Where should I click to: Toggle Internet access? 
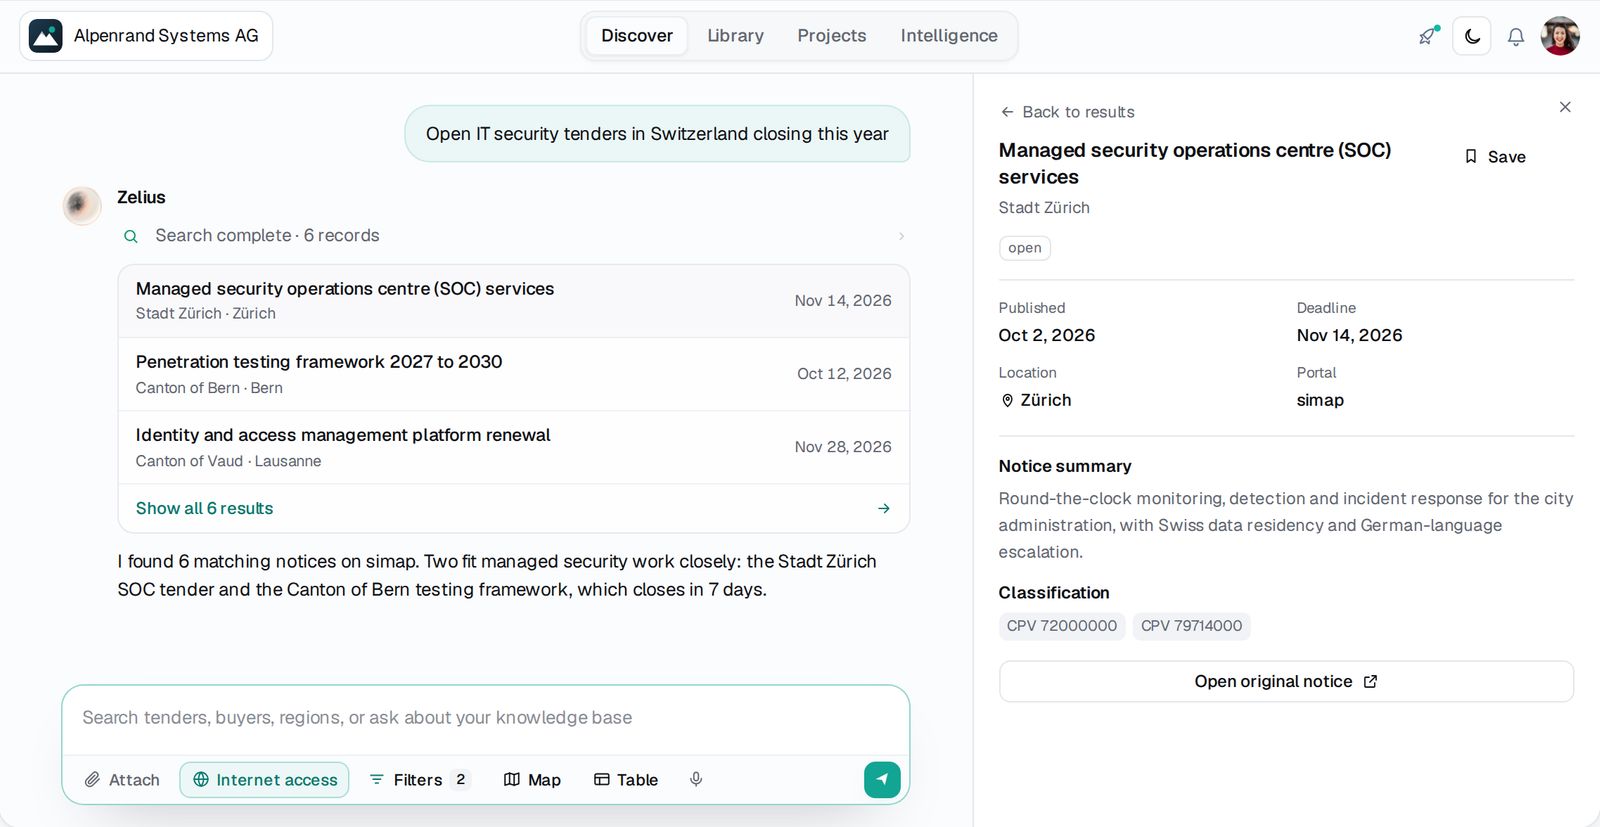(x=265, y=780)
